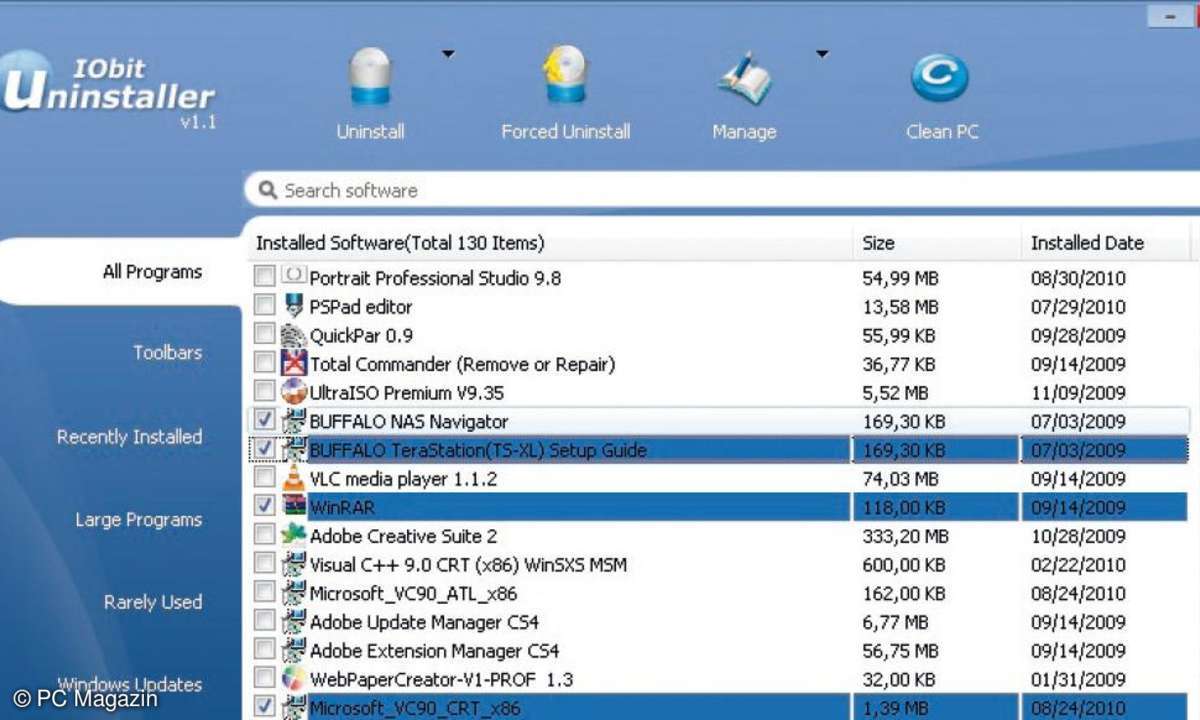1200x720 pixels.
Task: Click the QuickPar 0.9 icon
Action: (293, 335)
